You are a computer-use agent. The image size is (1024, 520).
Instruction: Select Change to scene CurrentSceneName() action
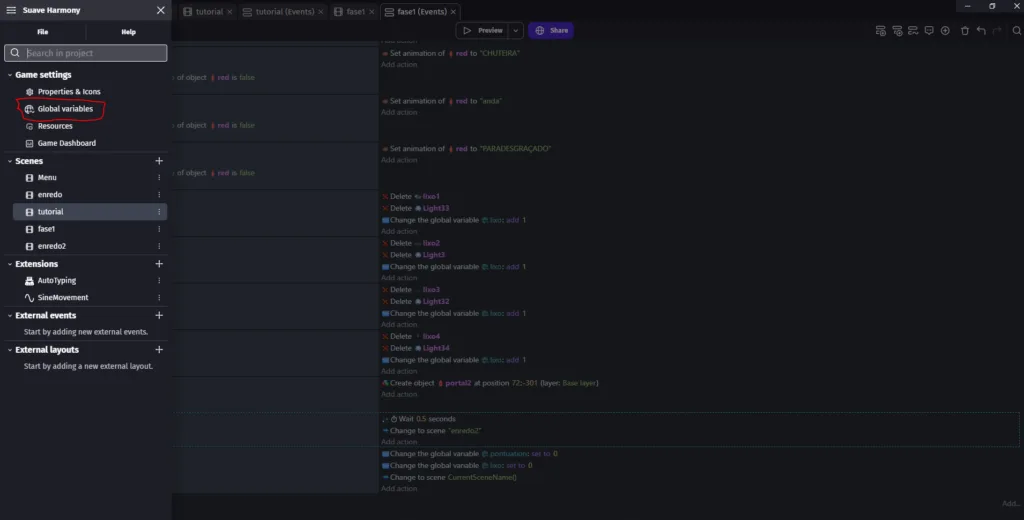[x=449, y=478]
